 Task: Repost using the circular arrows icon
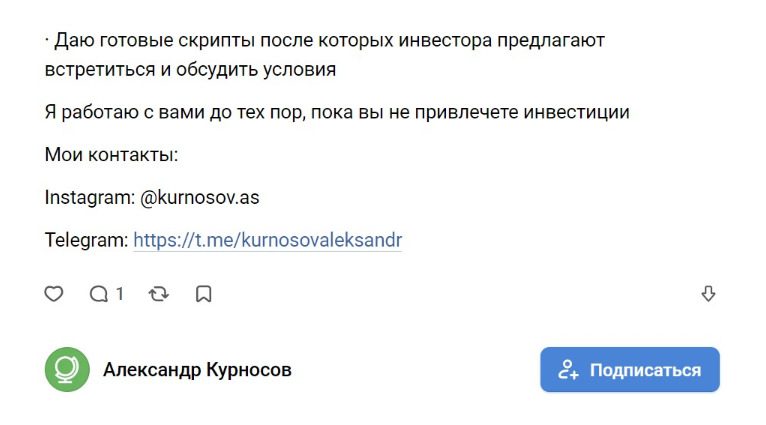(x=158, y=294)
